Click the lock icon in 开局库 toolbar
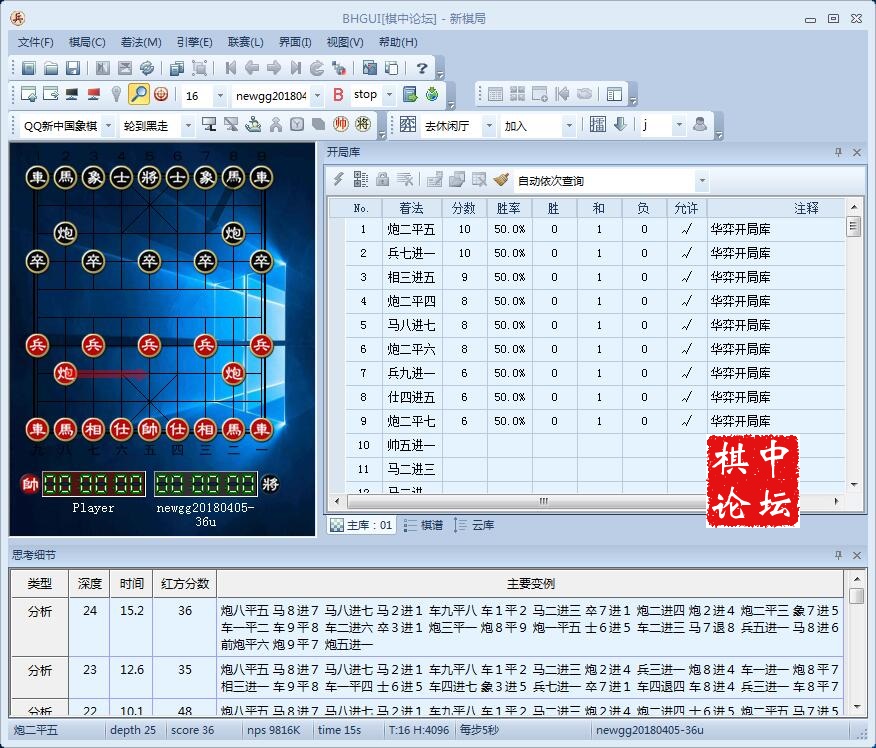876x748 pixels. click(383, 179)
